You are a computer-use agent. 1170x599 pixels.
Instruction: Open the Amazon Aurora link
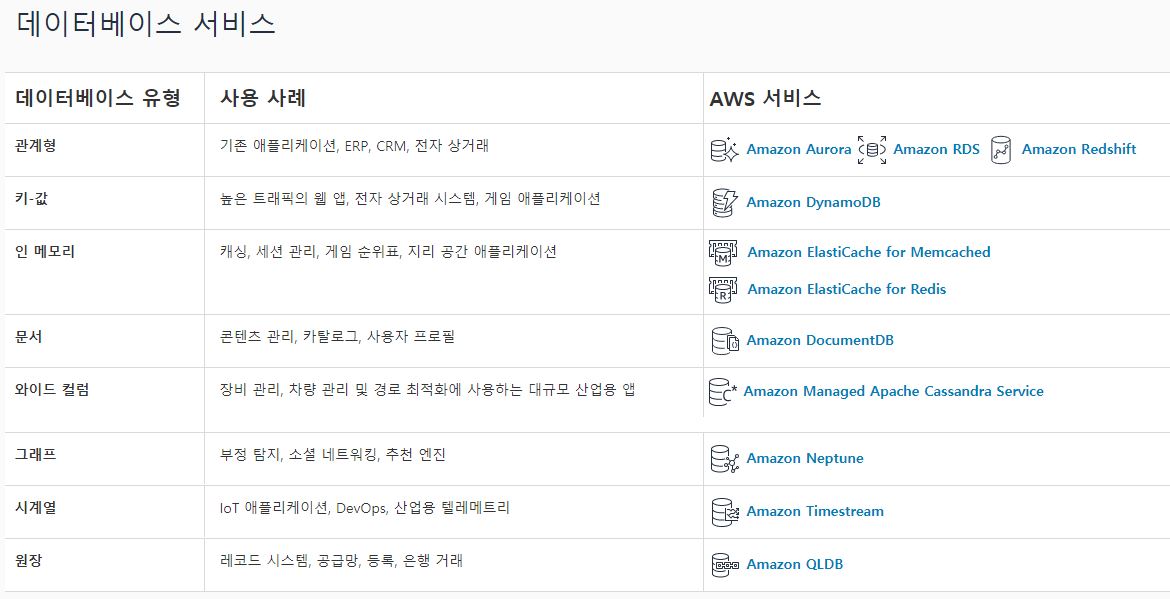point(798,149)
